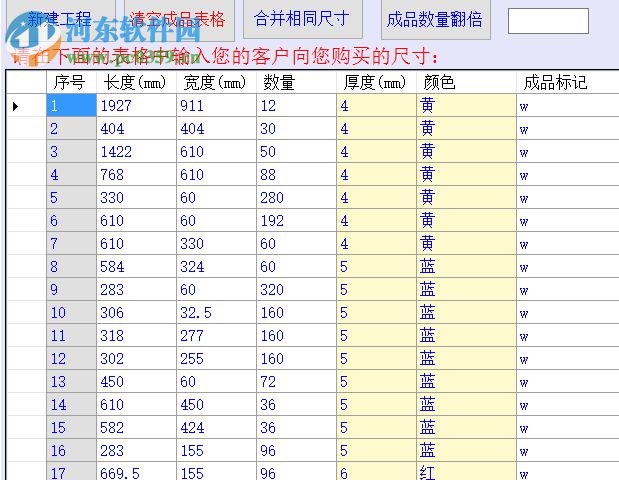
Task: Select the 数量 column header
Action: [x=296, y=82]
